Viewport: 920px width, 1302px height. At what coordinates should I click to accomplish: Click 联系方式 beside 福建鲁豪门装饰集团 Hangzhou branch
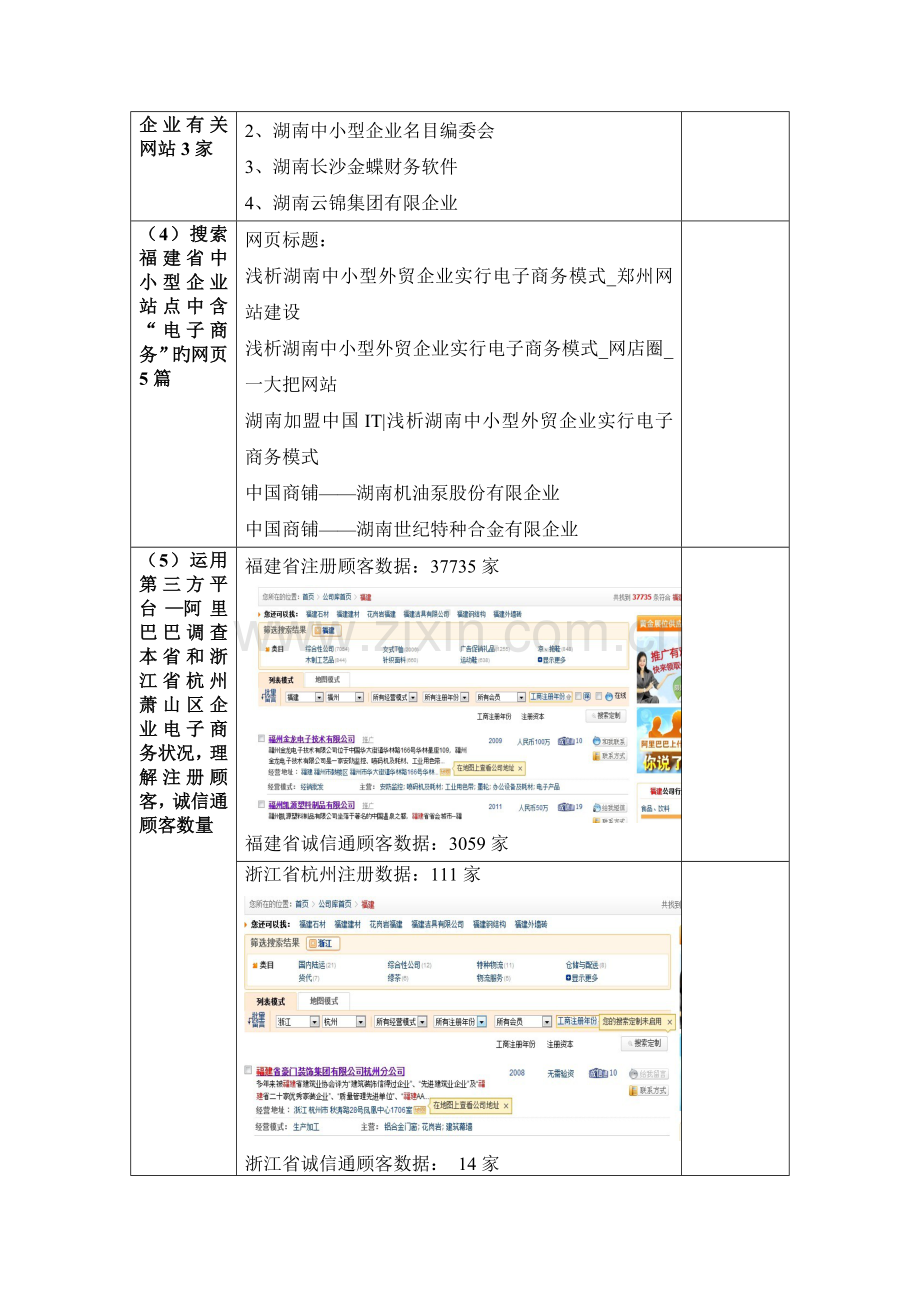(x=649, y=1090)
